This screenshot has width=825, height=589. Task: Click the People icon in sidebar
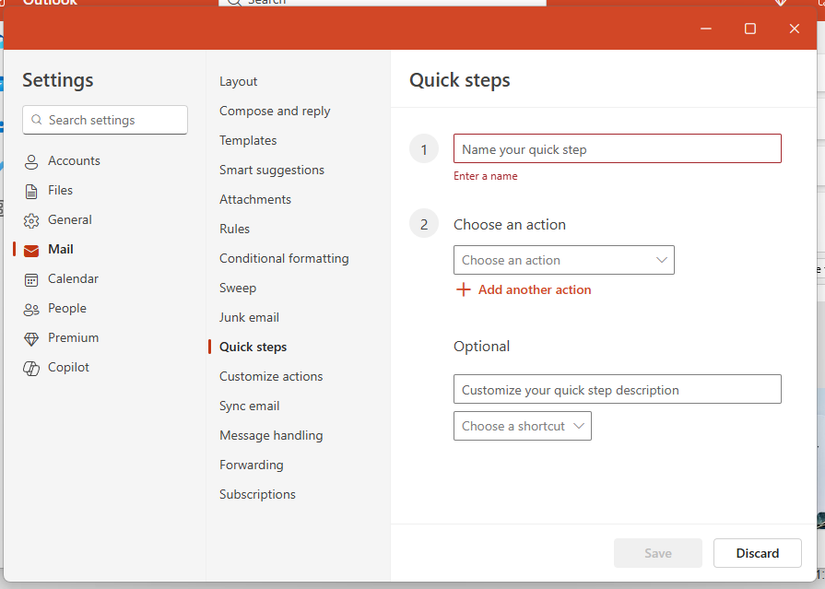point(31,309)
